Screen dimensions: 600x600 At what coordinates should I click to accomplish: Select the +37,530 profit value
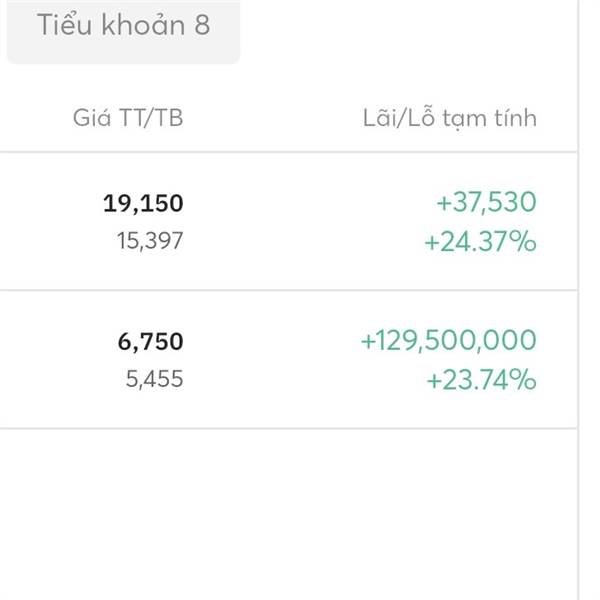point(486,202)
